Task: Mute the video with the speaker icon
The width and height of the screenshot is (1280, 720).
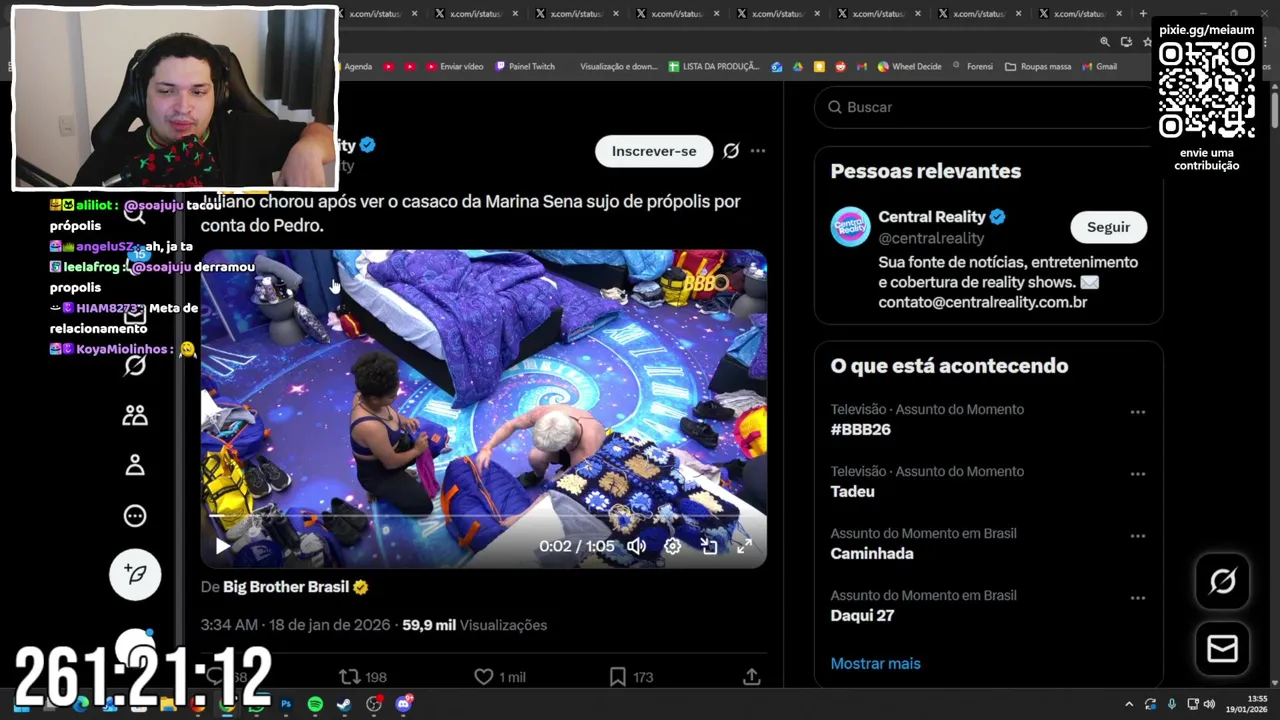Action: tap(636, 546)
